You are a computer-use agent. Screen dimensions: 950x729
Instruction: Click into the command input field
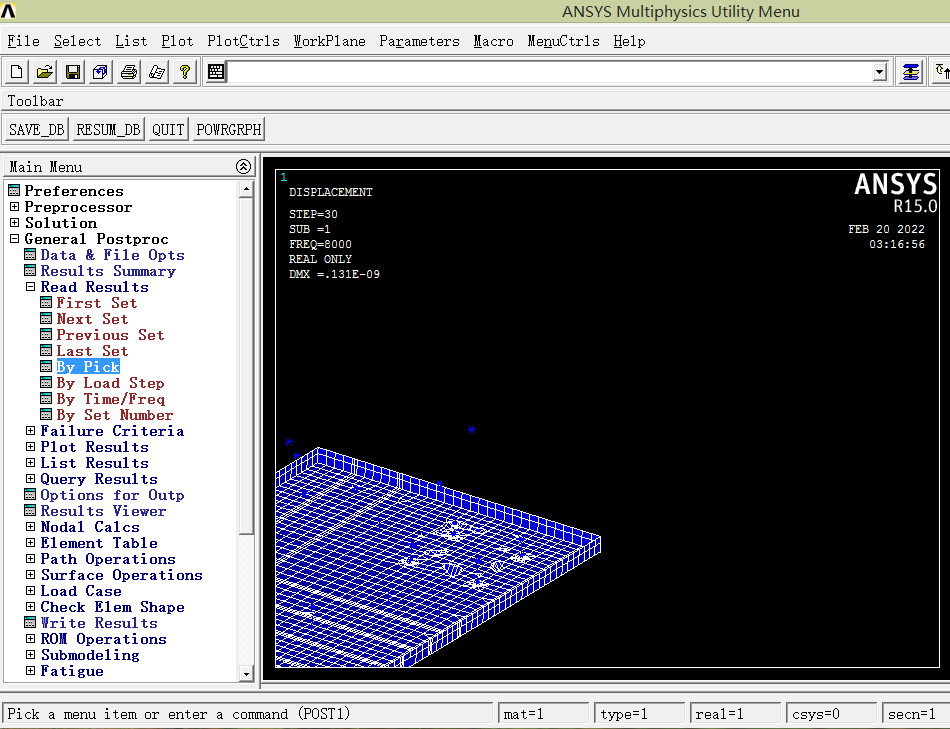[550, 73]
